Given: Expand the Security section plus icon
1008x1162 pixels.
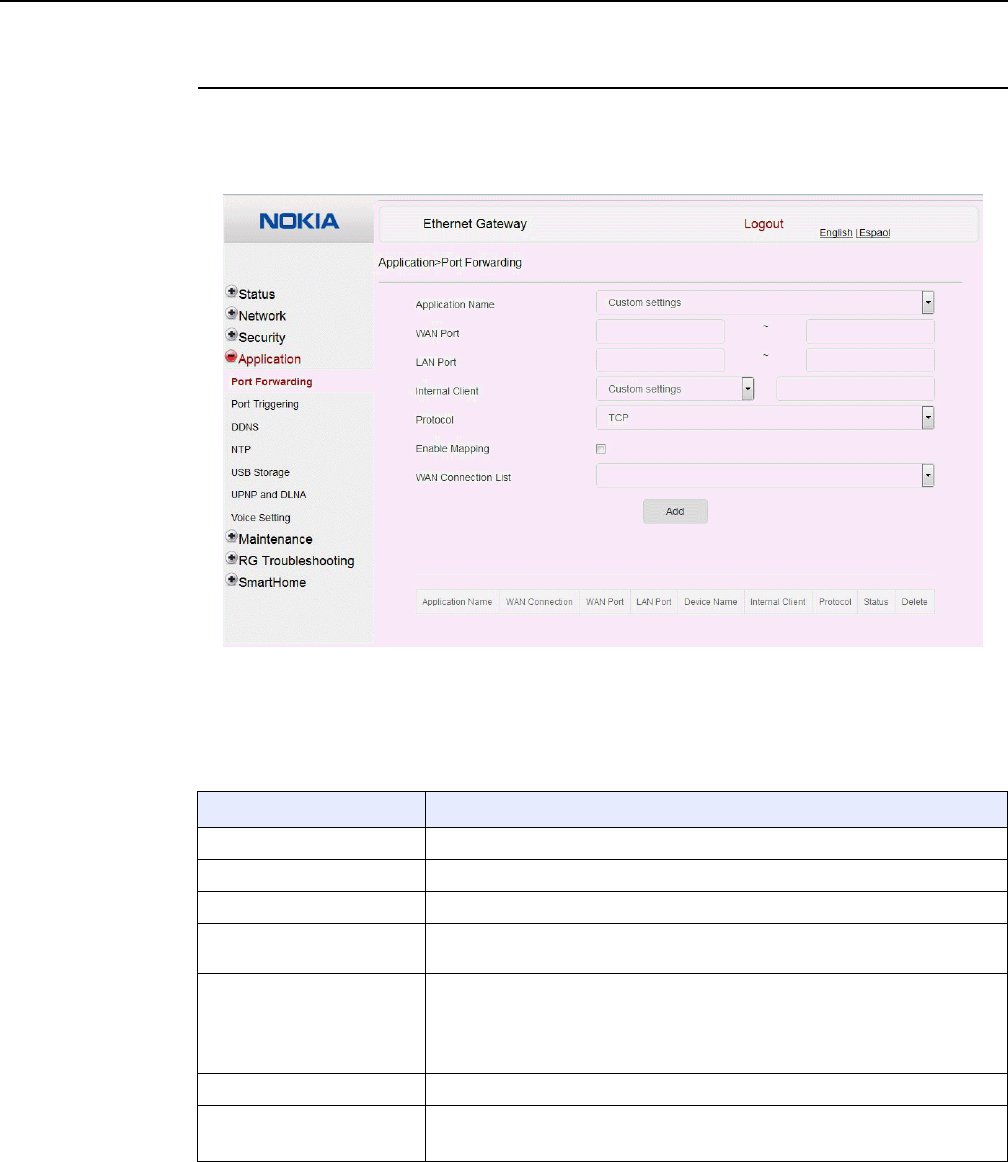Looking at the screenshot, I should point(231,335).
